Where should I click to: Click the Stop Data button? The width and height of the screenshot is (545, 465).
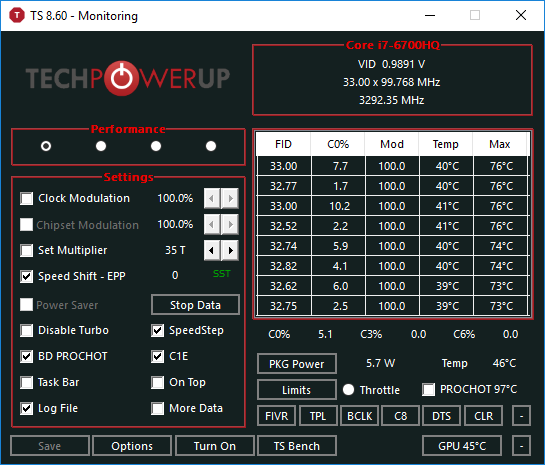(195, 305)
